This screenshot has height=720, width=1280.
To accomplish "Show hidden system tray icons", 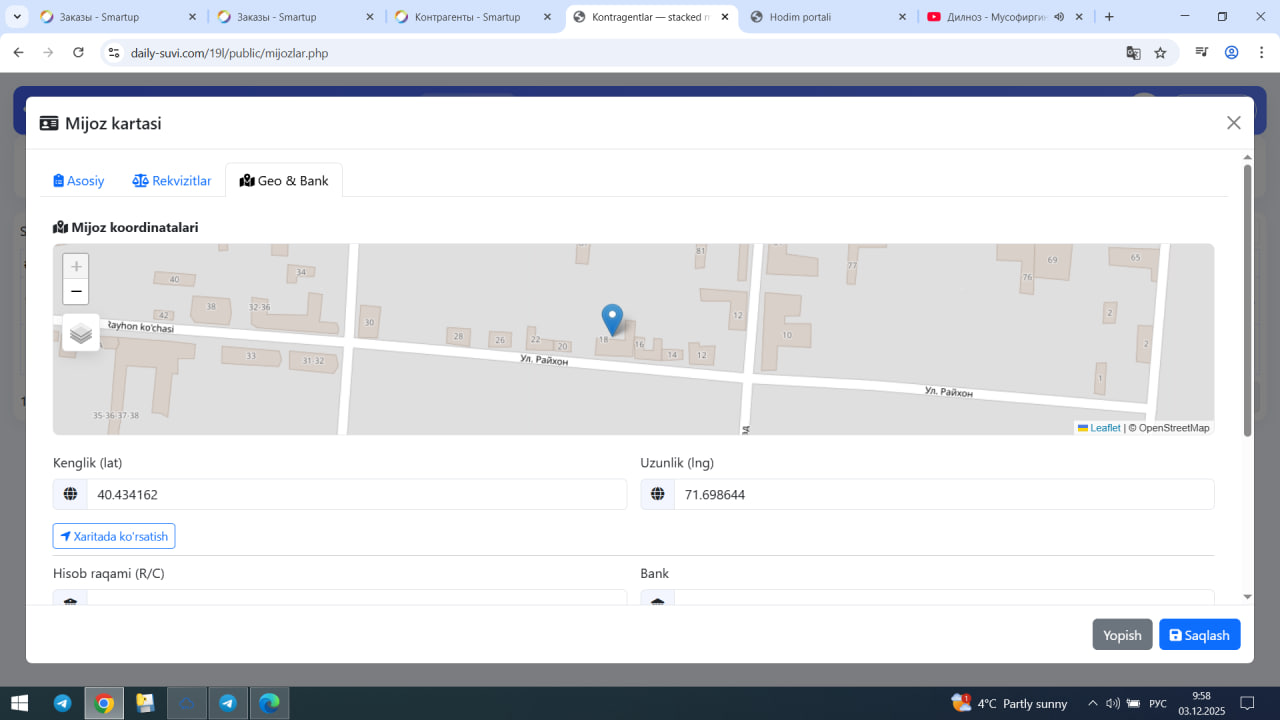I will coord(1093,704).
